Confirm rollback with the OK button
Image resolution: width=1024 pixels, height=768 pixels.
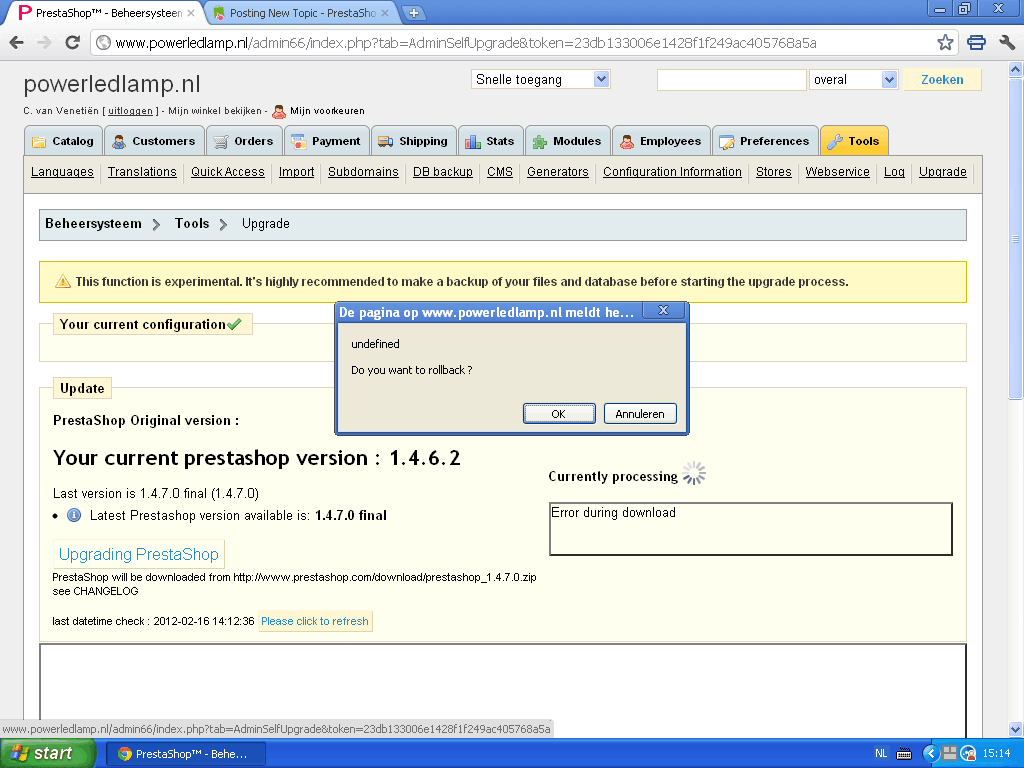tap(559, 414)
